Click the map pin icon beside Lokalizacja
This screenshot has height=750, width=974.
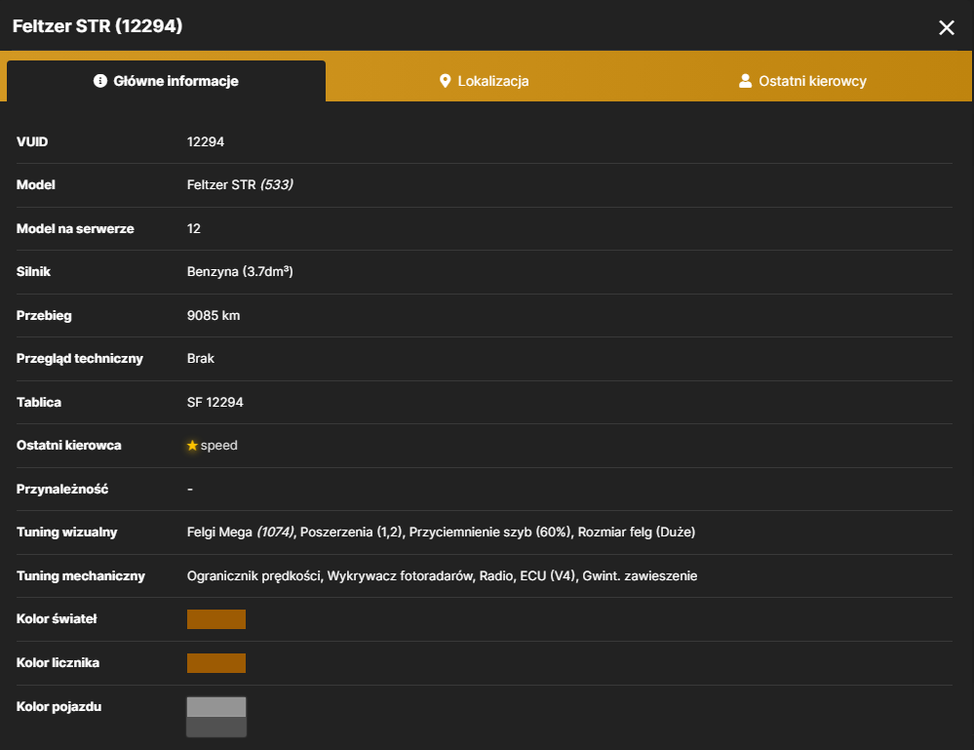445,81
